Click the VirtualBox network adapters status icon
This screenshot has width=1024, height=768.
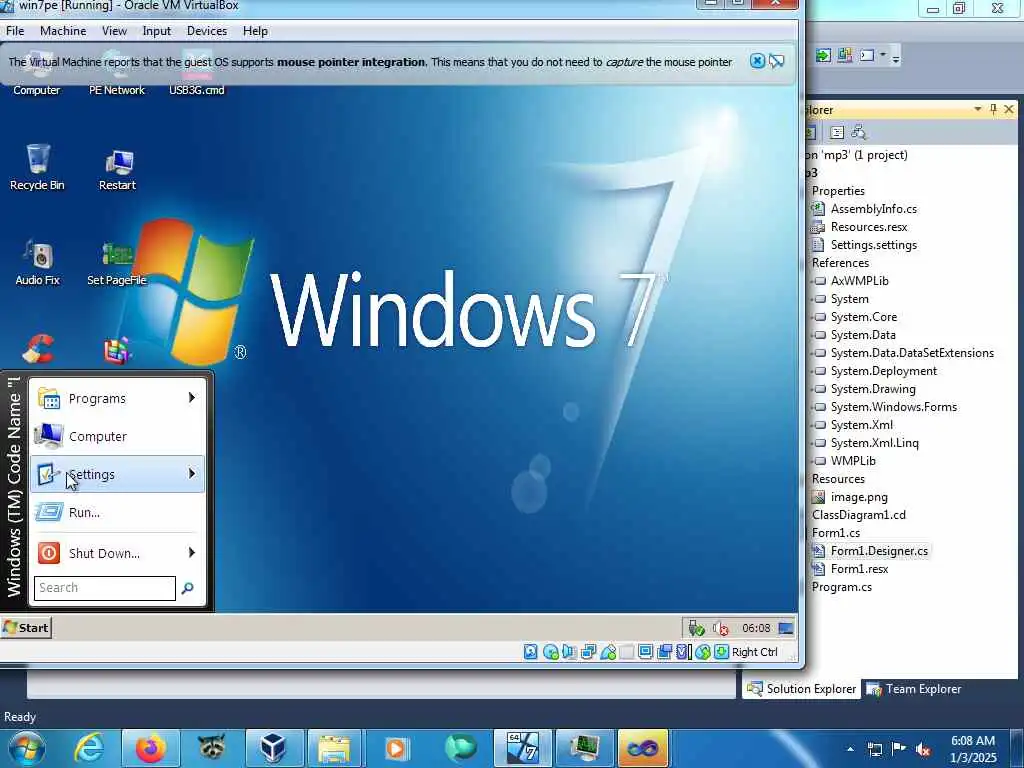point(588,652)
